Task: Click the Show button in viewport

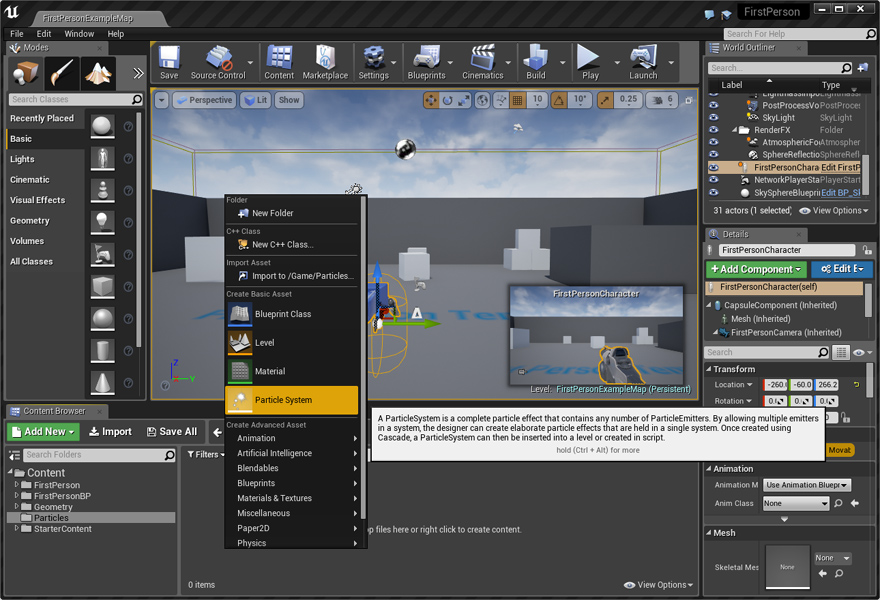Action: (289, 100)
